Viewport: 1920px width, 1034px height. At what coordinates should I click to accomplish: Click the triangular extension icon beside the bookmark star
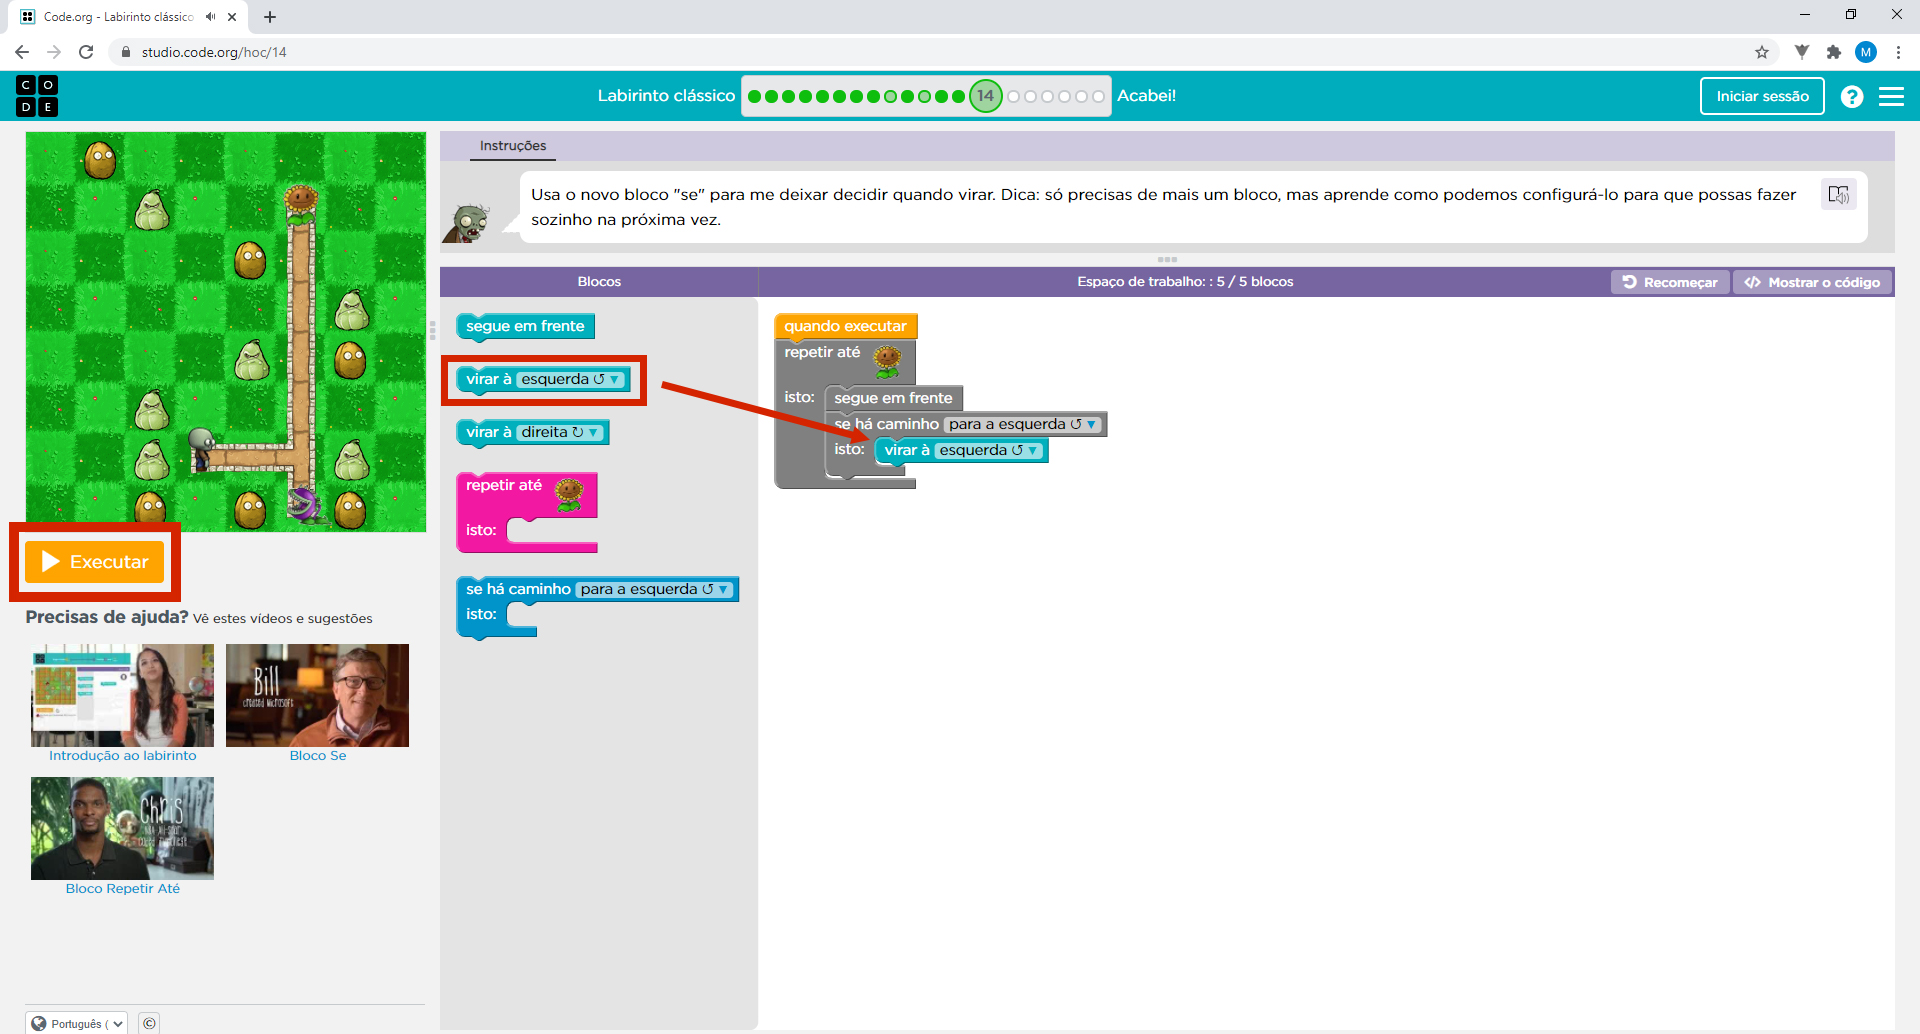1801,52
